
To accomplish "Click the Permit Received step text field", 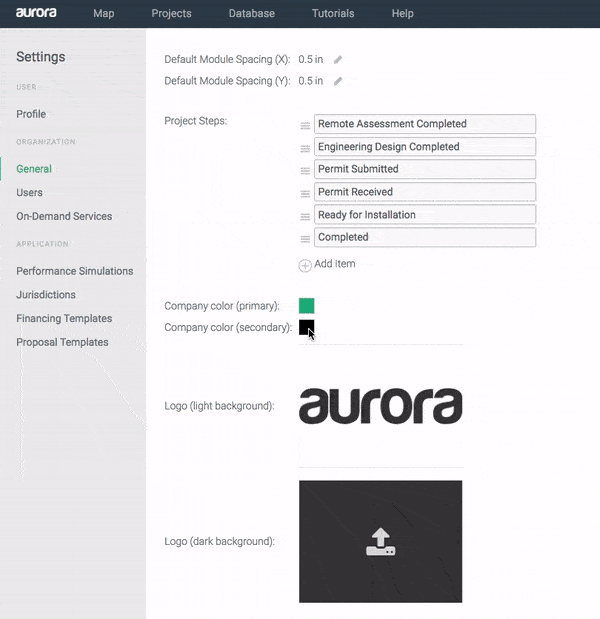I will (x=424, y=192).
